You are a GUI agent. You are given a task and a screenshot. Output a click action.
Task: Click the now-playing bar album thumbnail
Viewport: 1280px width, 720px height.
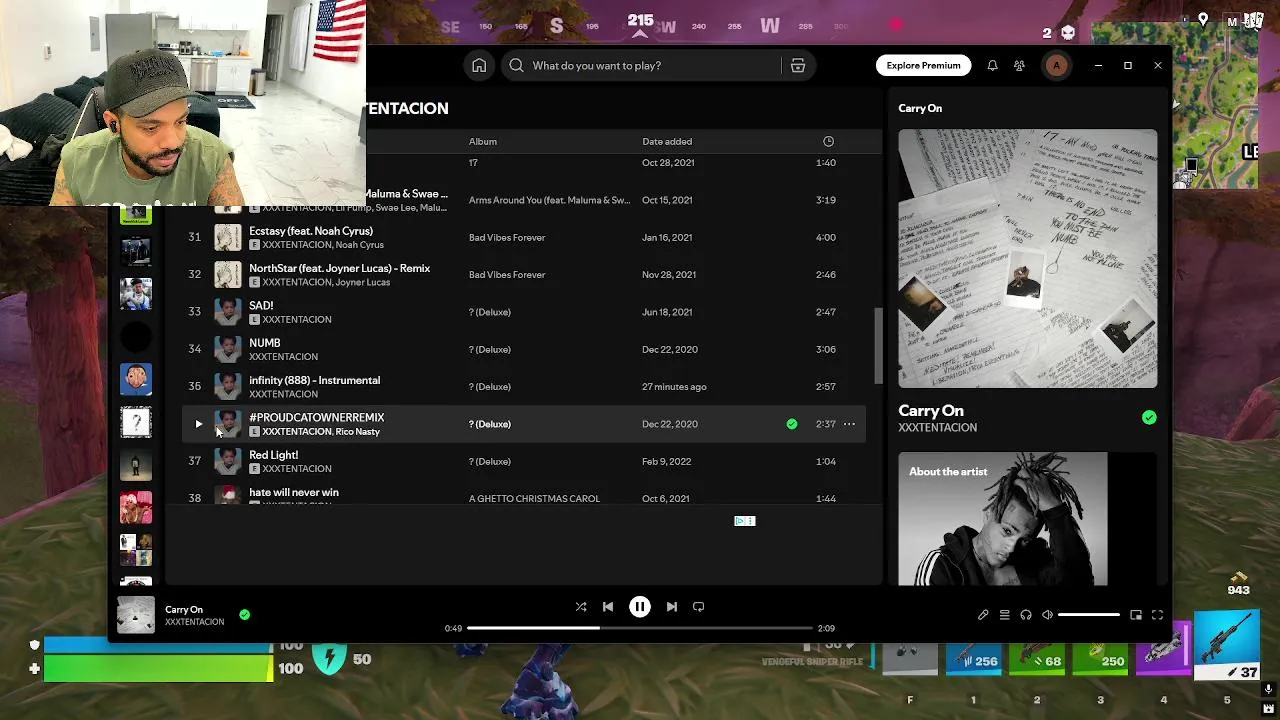136,615
